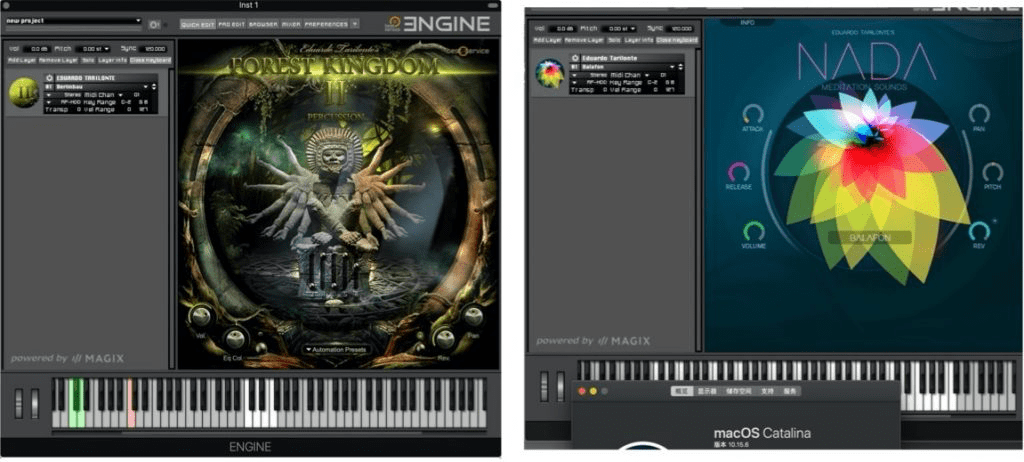The width and height of the screenshot is (1024, 462).
Task: Step the Berimbau preset with the up-down arrows
Action: point(154,86)
